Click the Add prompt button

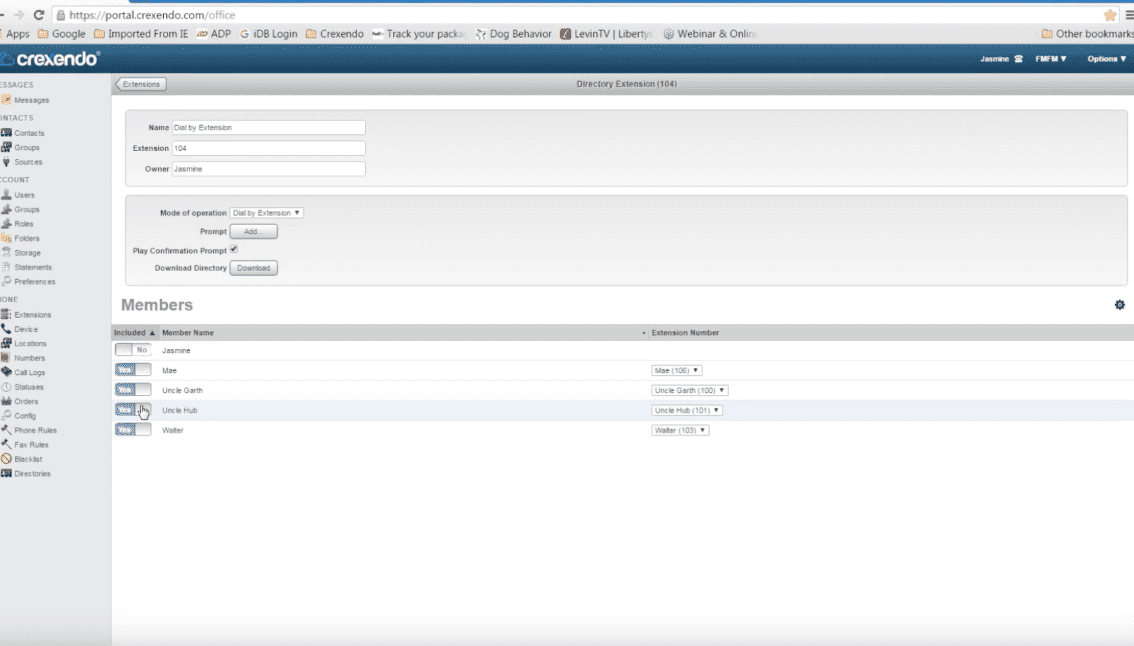point(253,231)
